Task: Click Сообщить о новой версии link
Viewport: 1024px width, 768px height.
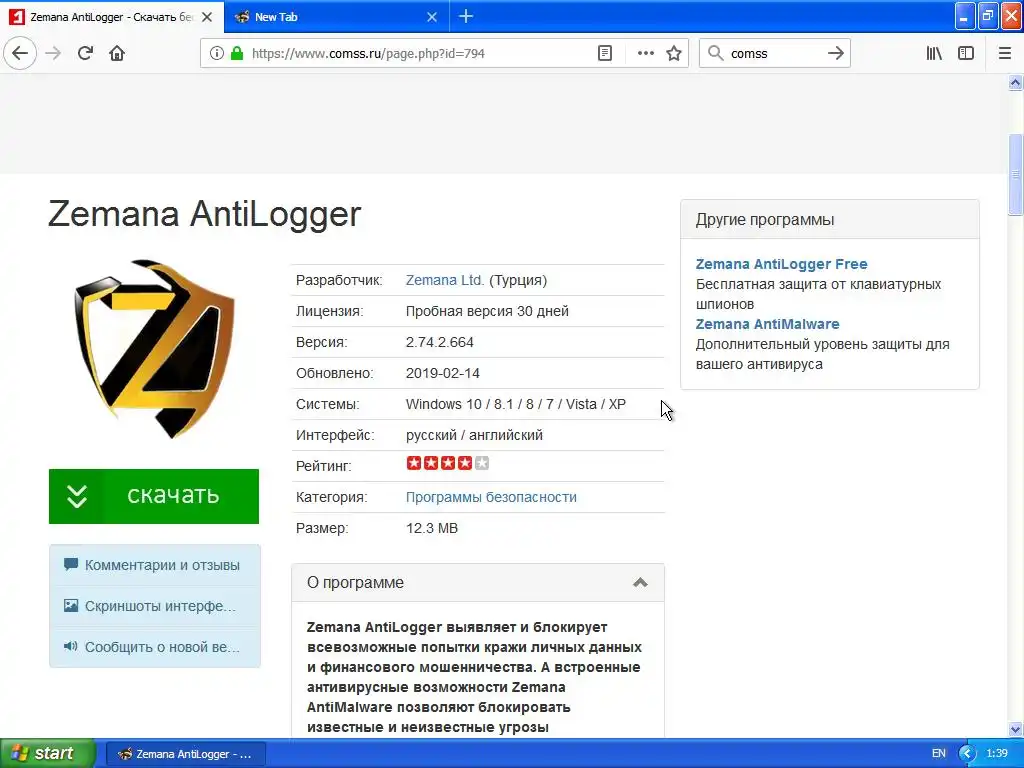Action: coord(155,647)
